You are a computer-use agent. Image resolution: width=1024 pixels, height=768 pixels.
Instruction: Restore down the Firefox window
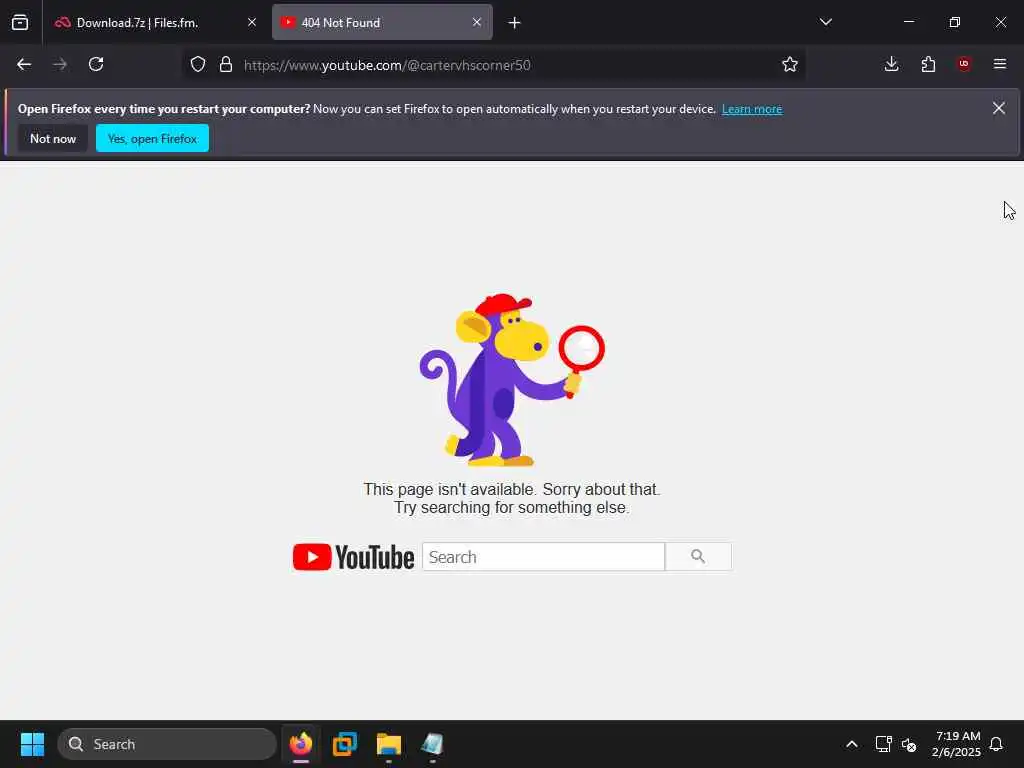point(955,22)
